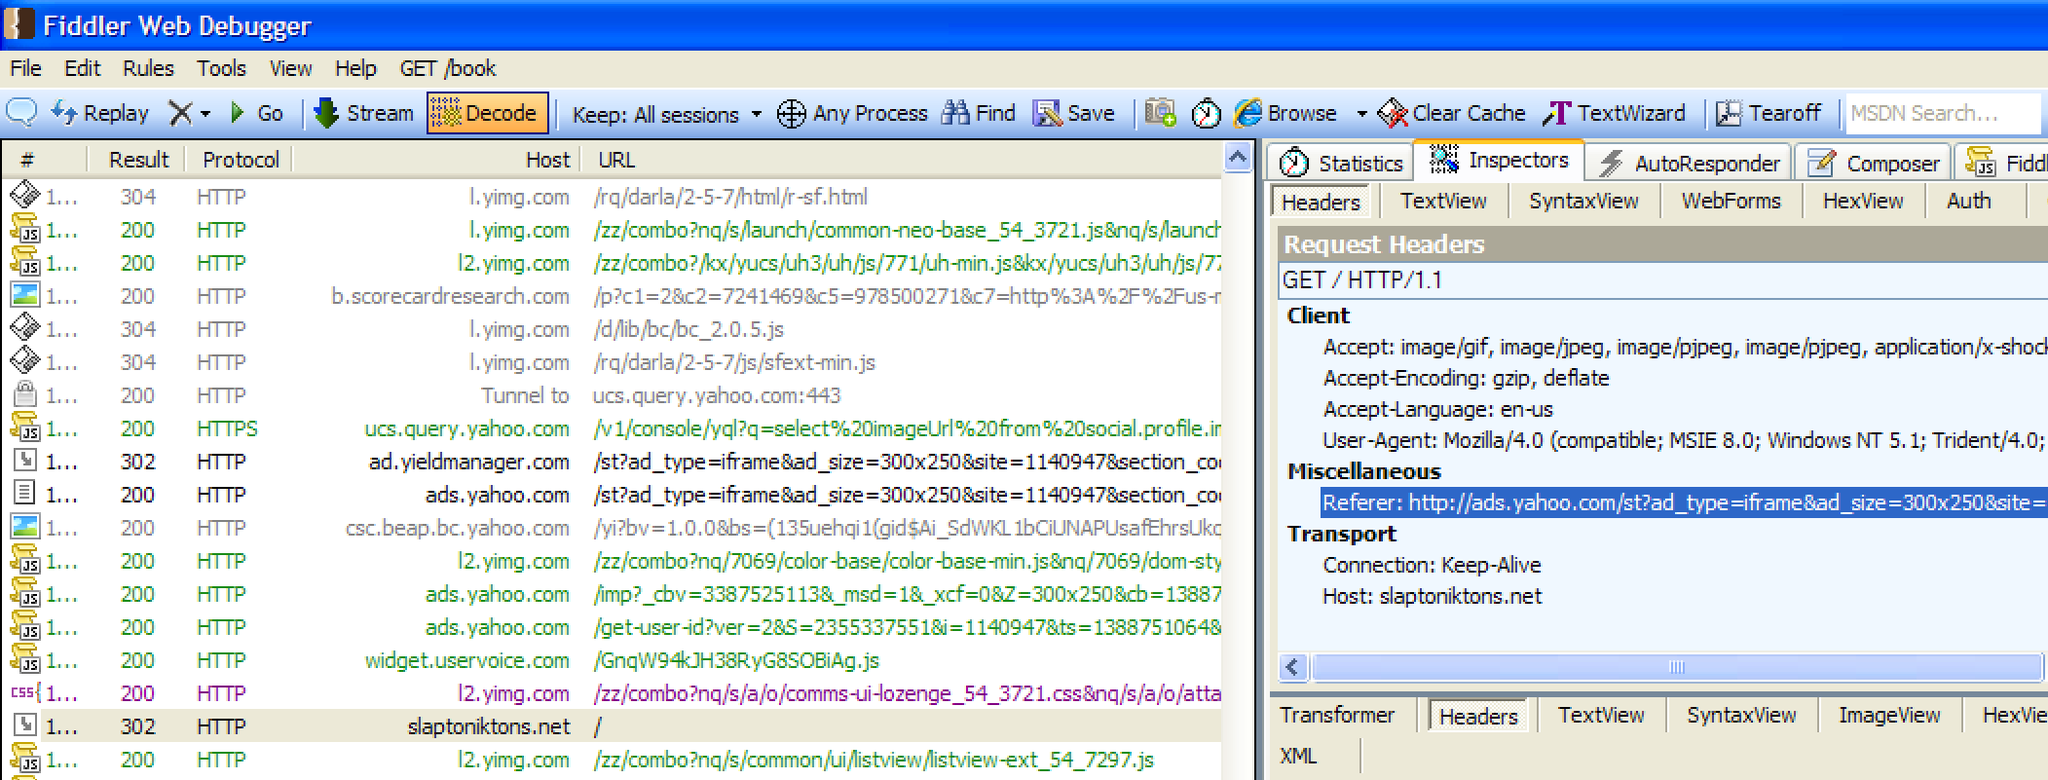Screen dimensions: 2048x780
Task: Click the timer stopwatch icon
Action: click(1206, 114)
